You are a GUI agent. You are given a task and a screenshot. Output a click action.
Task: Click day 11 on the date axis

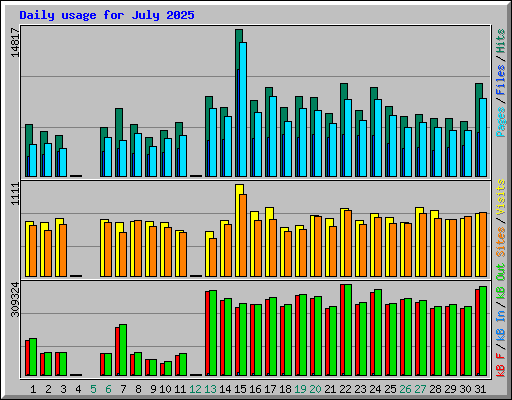coord(180,389)
